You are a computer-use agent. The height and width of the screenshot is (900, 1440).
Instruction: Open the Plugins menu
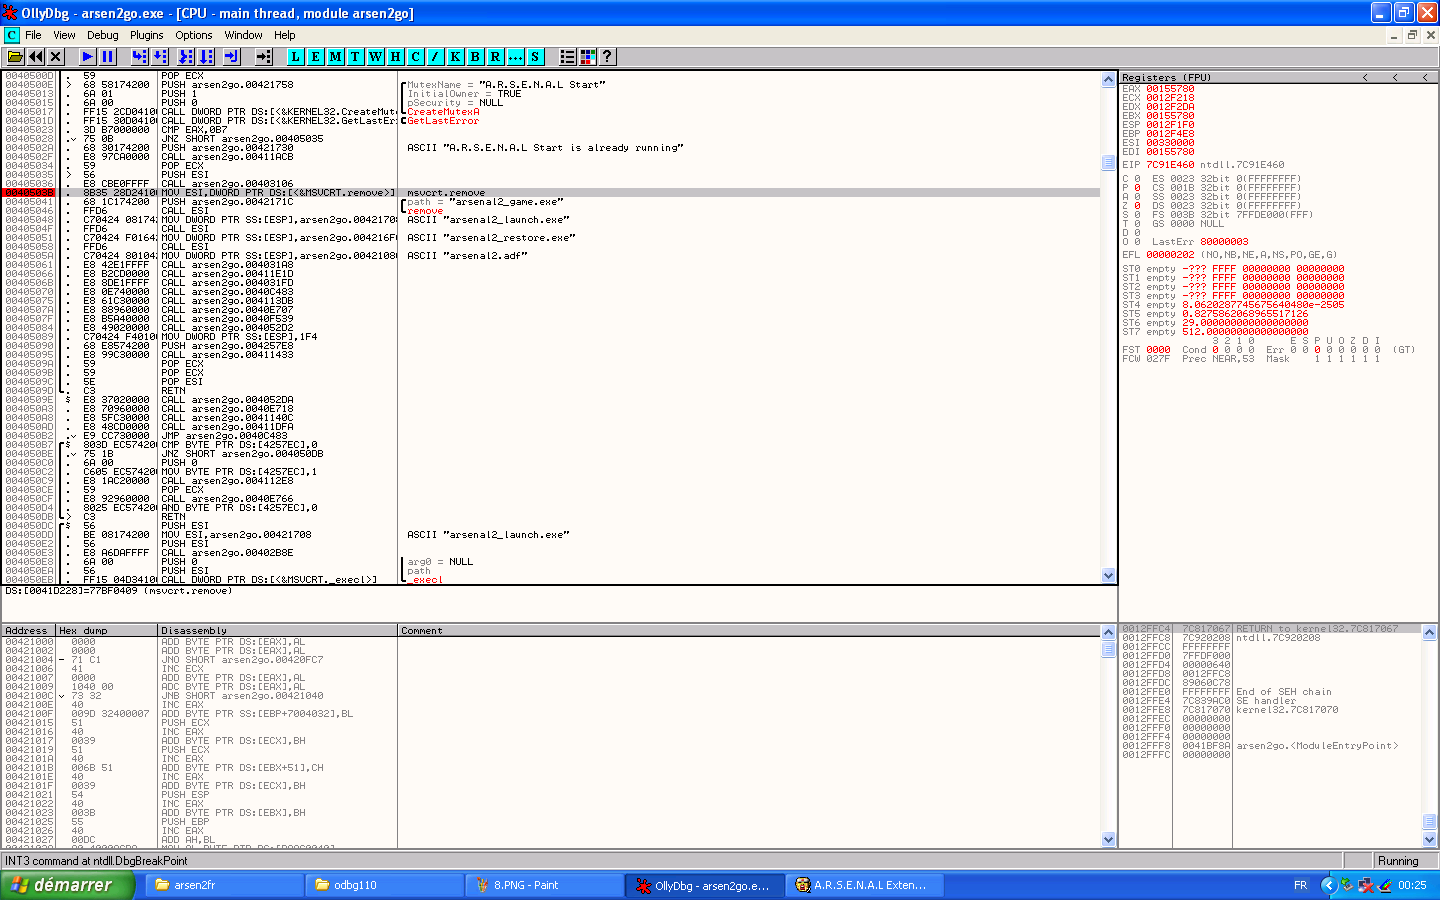[x=146, y=35]
